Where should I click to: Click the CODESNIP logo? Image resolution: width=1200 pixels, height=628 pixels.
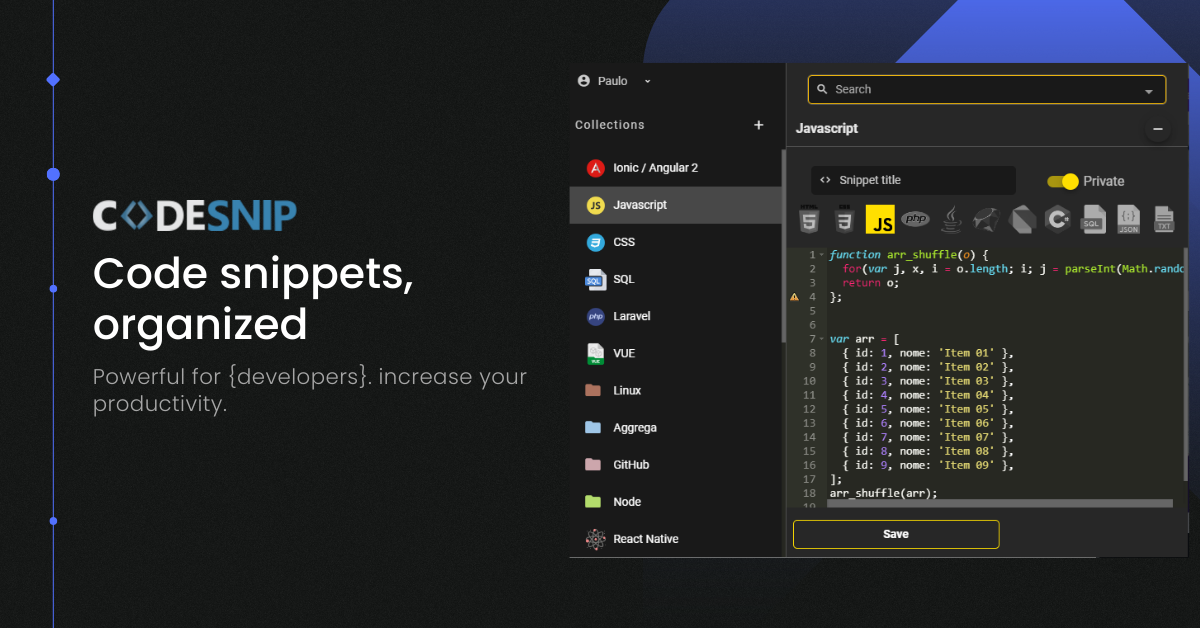[x=194, y=216]
